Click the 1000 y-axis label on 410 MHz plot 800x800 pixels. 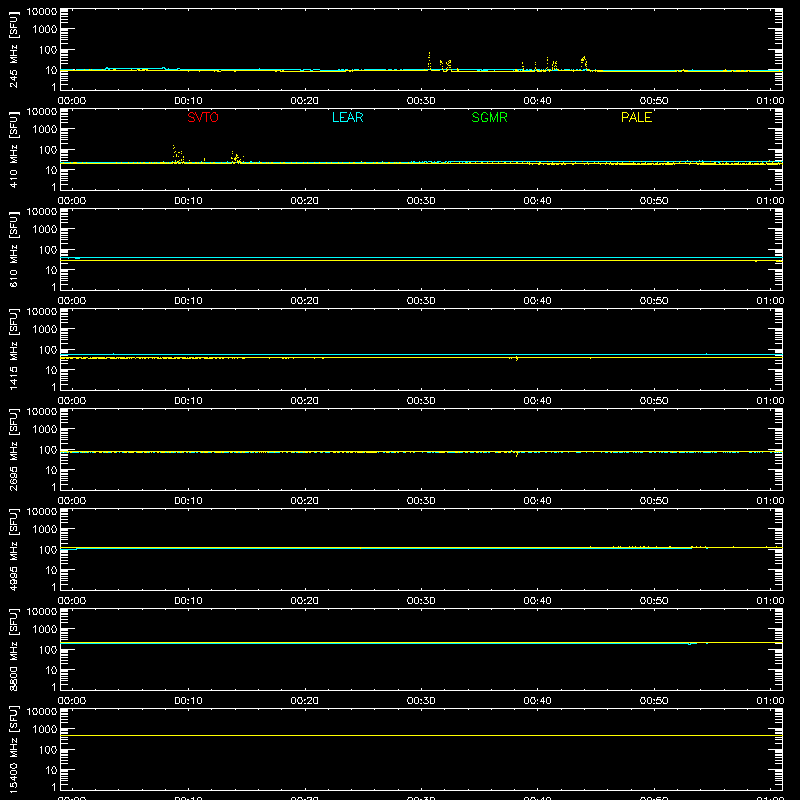click(x=45, y=130)
